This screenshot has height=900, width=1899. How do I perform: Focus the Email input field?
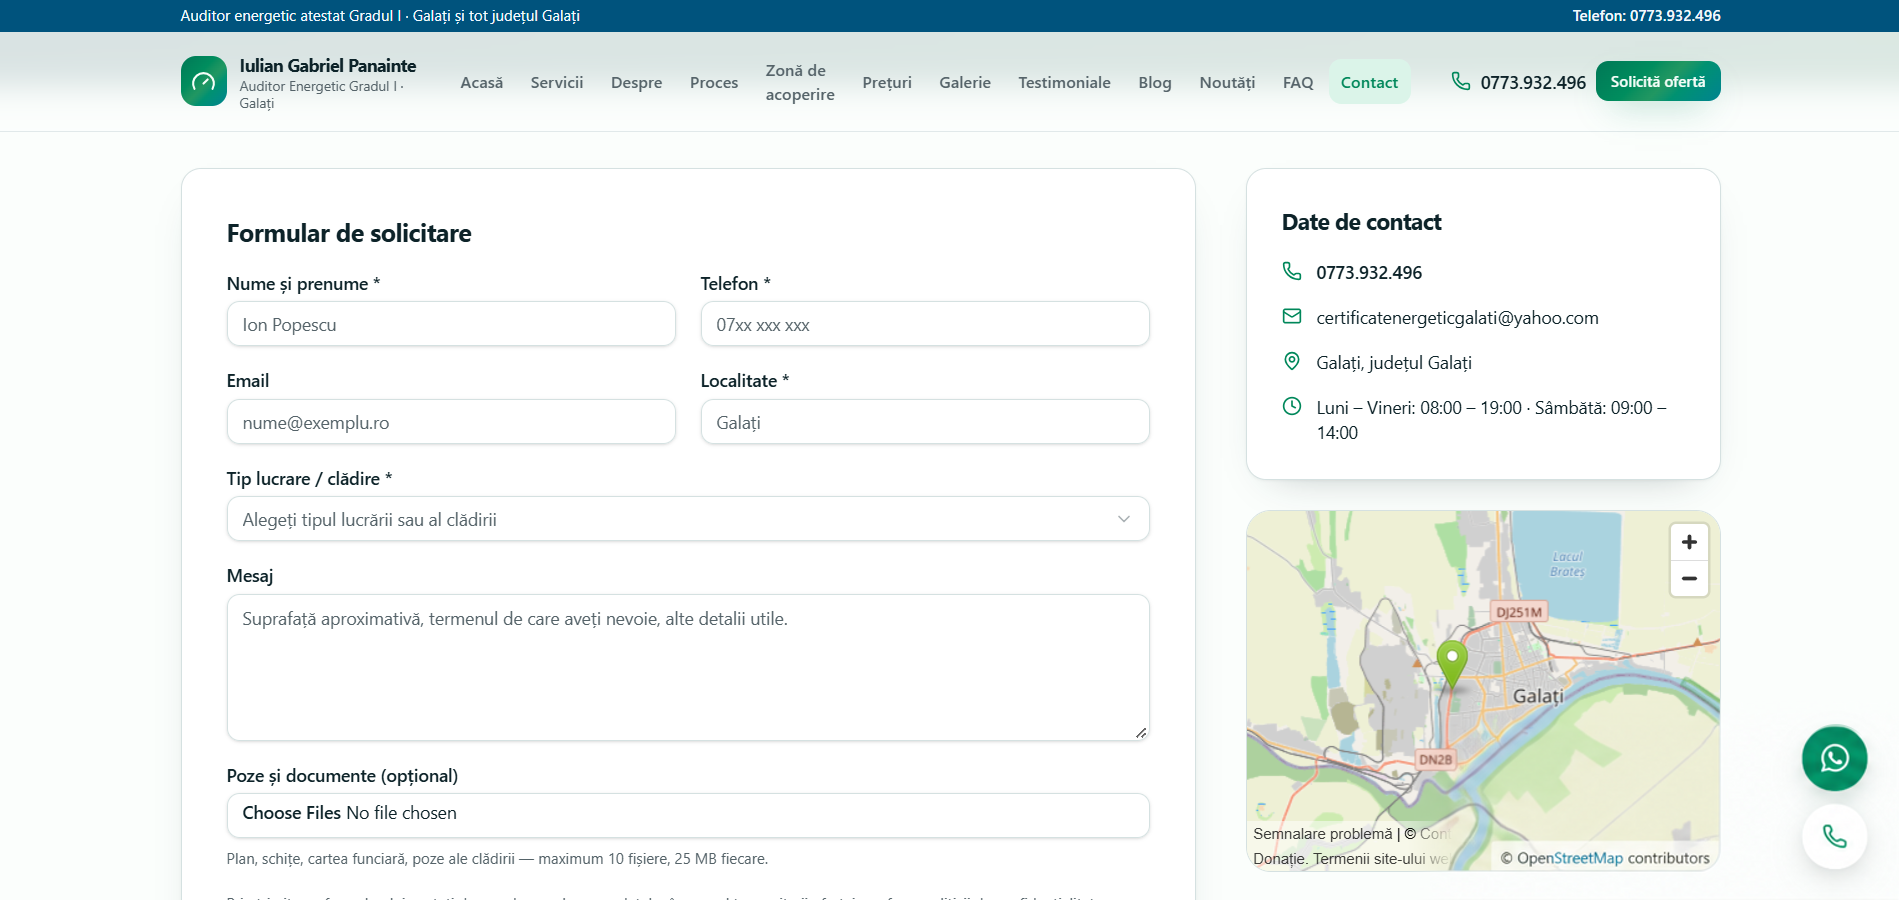click(x=451, y=422)
